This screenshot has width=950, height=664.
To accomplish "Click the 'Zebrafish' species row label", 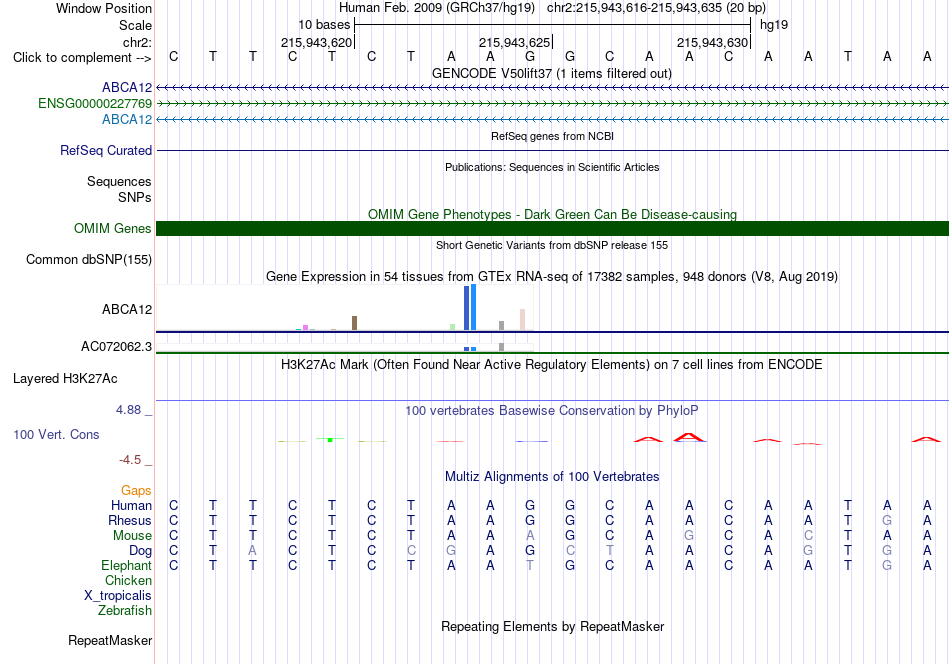I will click(125, 611).
